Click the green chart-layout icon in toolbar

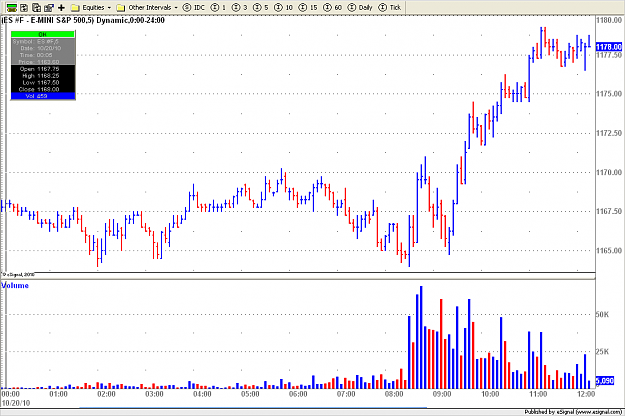tap(12, 8)
